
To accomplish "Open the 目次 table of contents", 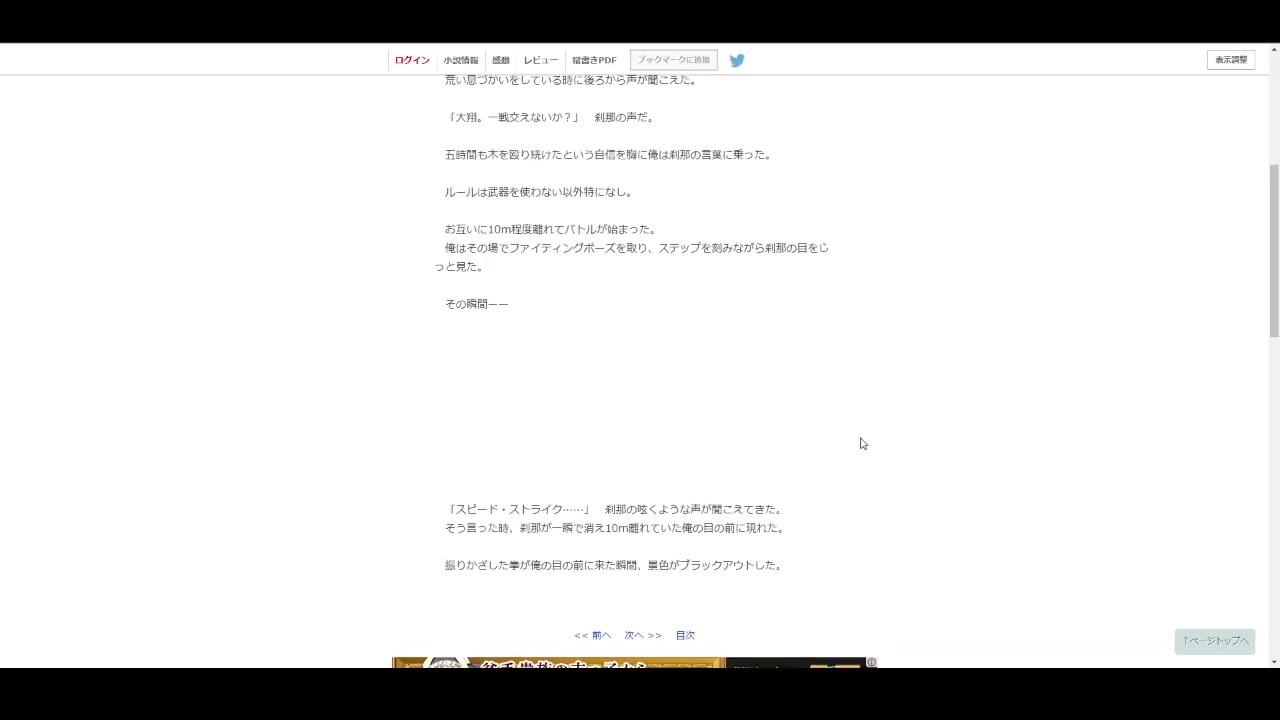I will coord(684,634).
